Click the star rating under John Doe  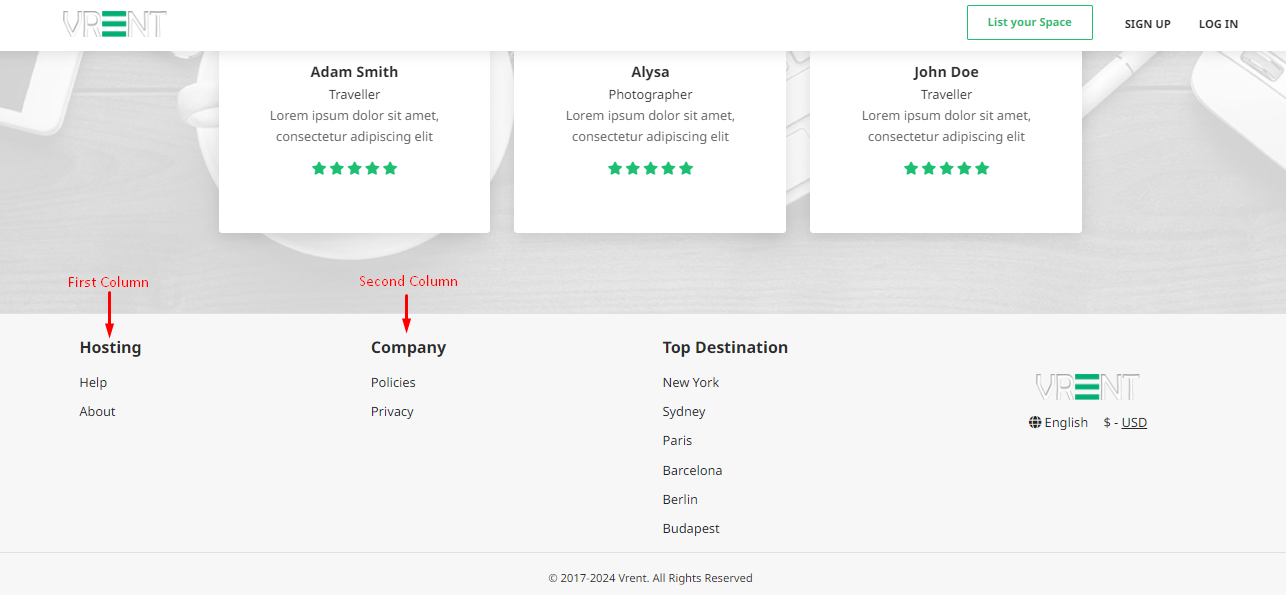pyautogui.click(x=946, y=169)
